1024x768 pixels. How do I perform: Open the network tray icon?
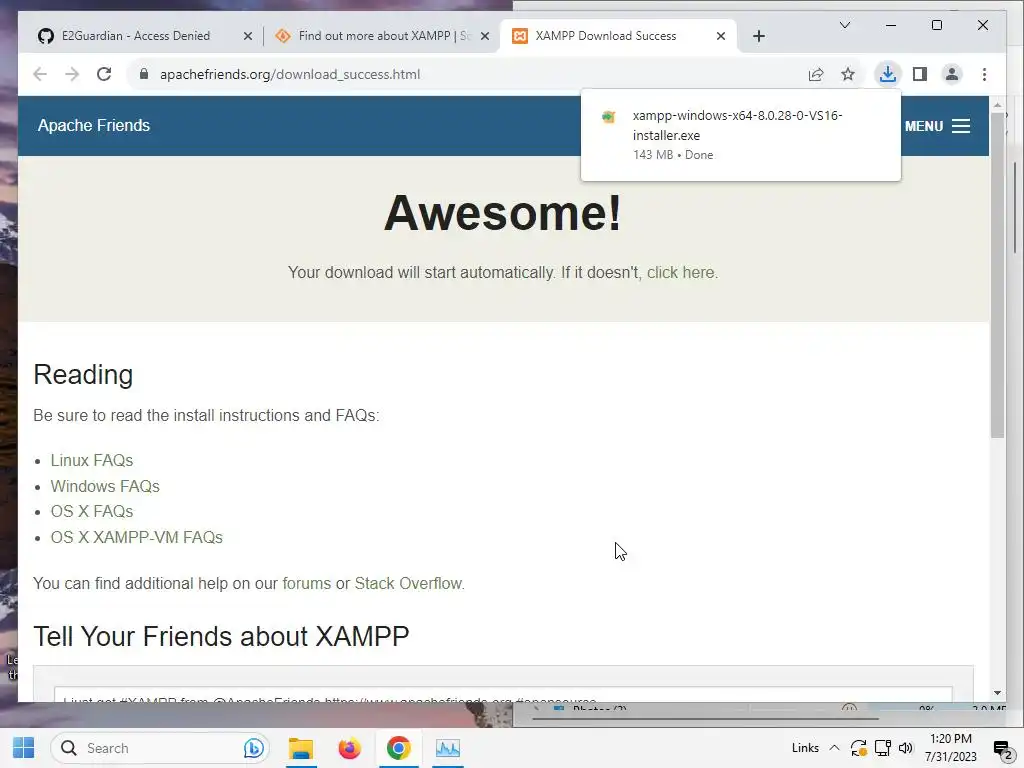click(x=883, y=748)
